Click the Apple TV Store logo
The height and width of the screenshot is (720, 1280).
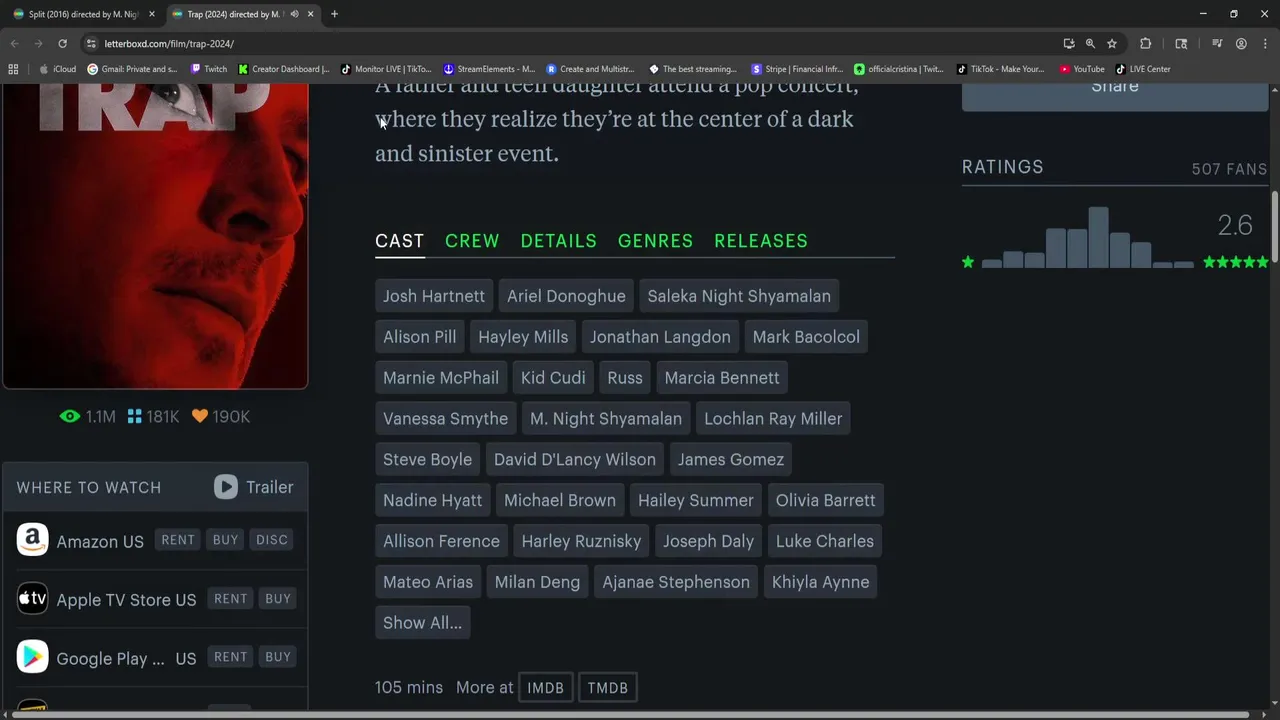point(32,599)
